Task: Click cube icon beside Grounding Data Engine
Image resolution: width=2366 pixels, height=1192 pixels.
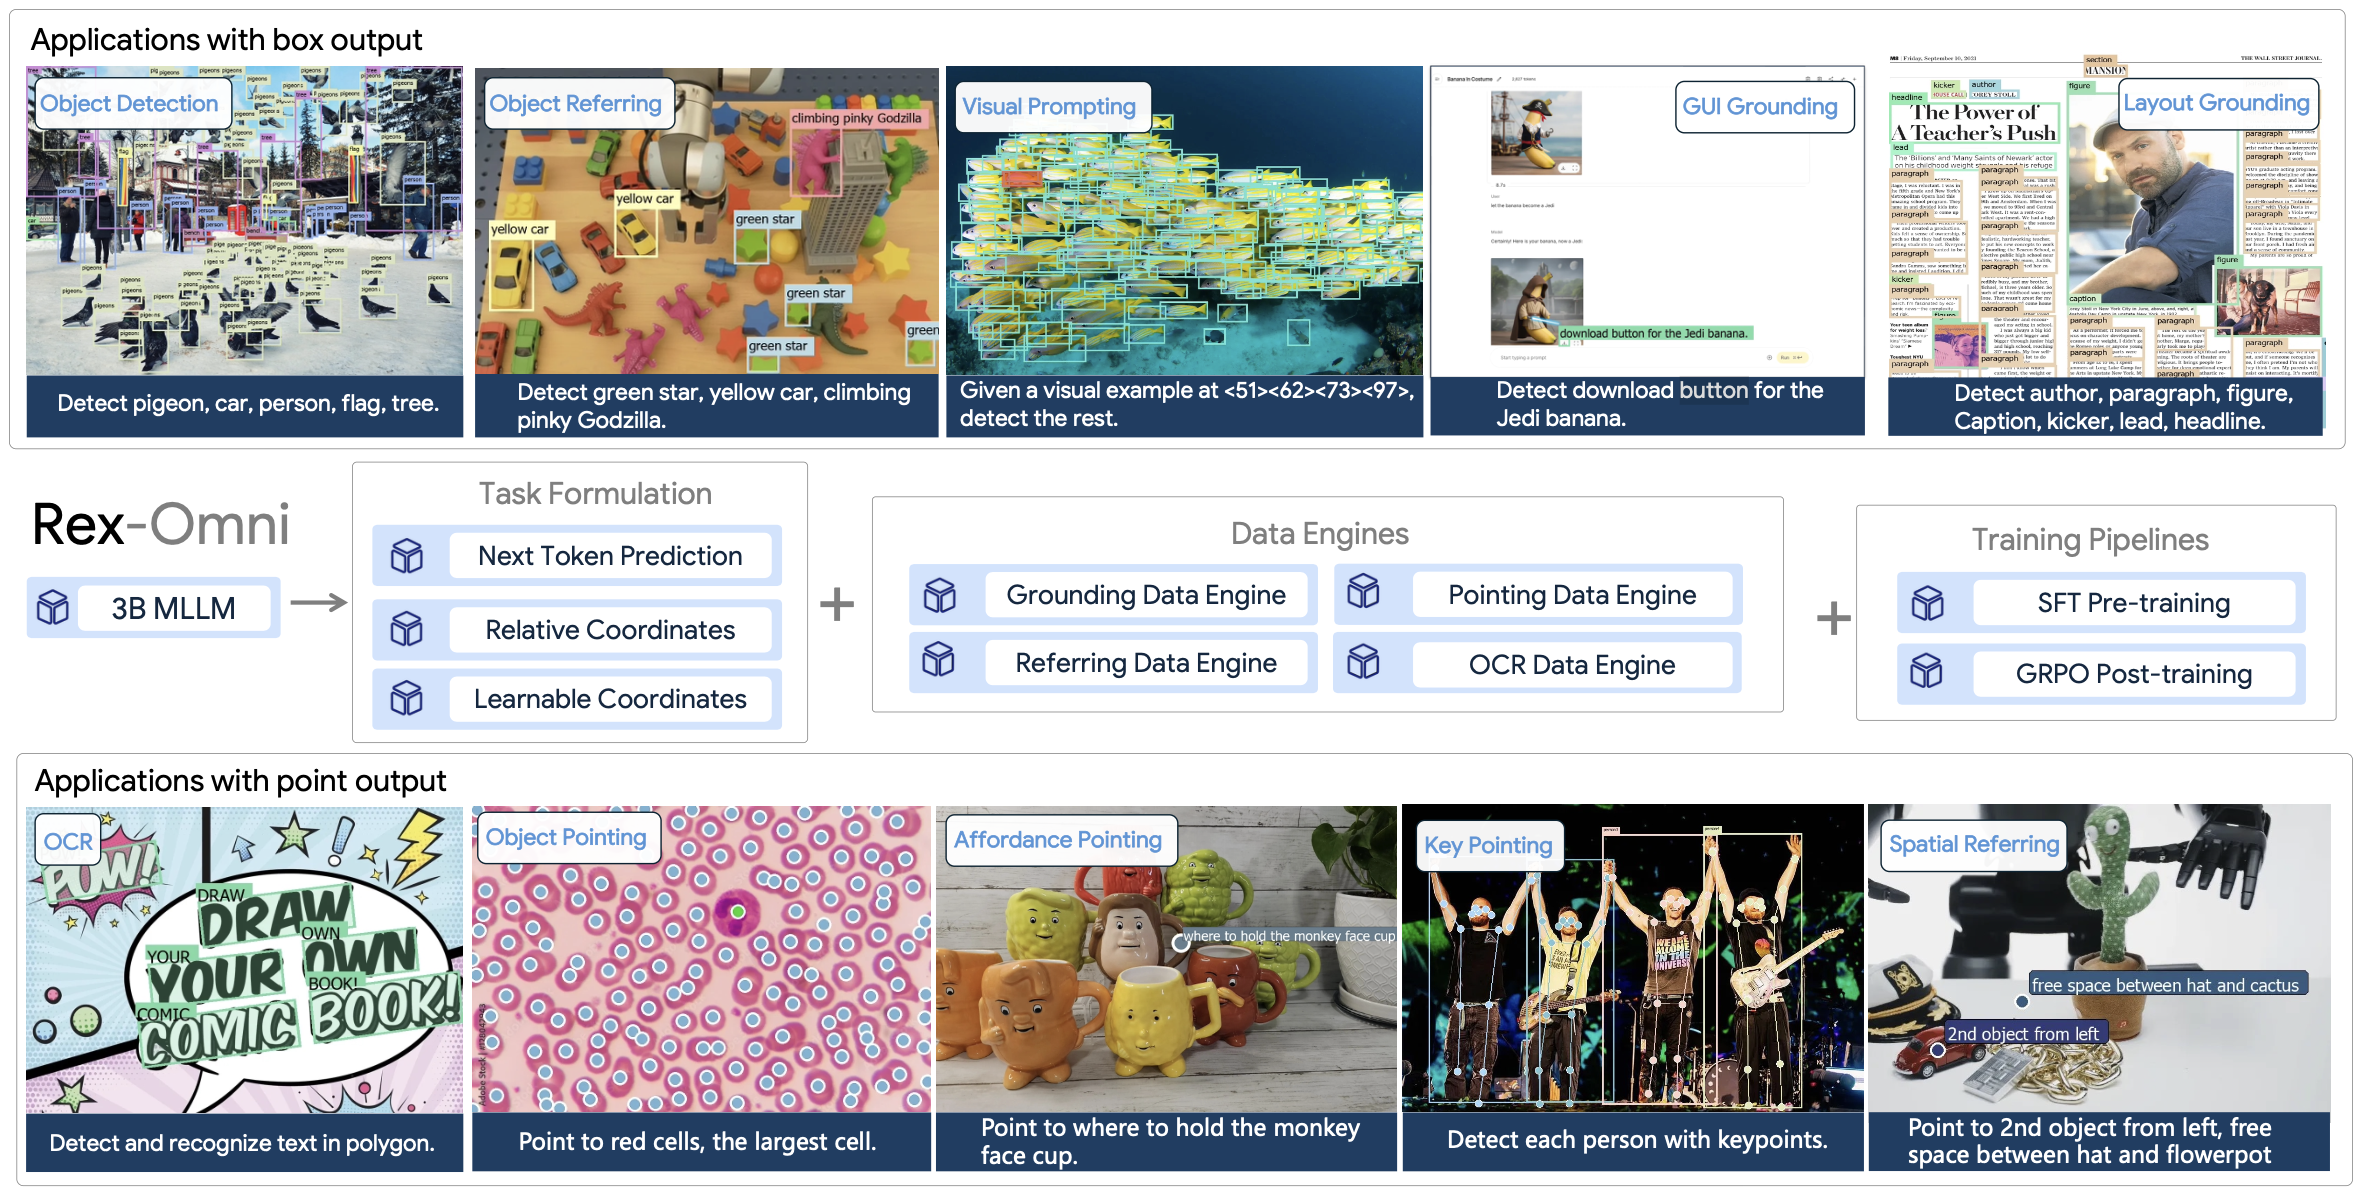Action: tap(939, 595)
